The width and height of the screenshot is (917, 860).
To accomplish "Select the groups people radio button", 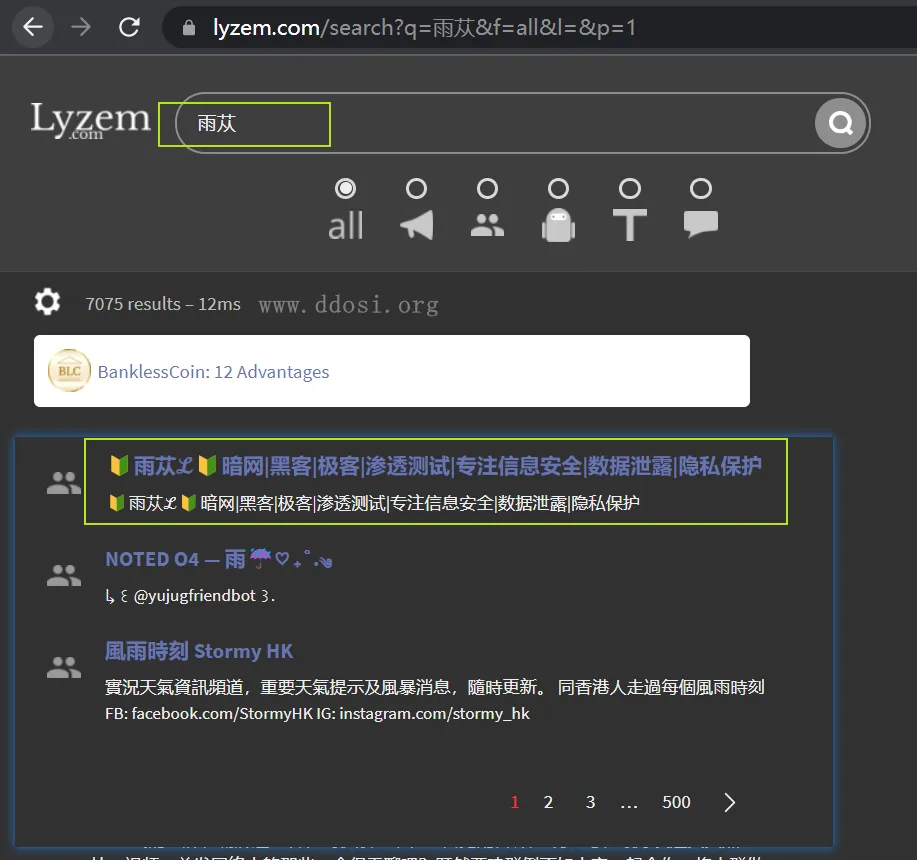I will point(487,189).
